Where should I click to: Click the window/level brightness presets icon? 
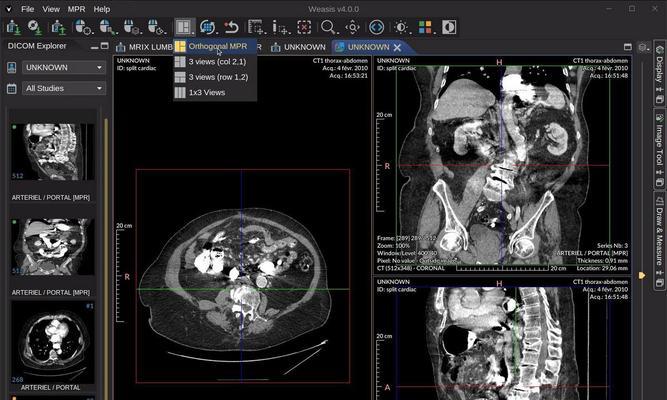click(x=401, y=27)
